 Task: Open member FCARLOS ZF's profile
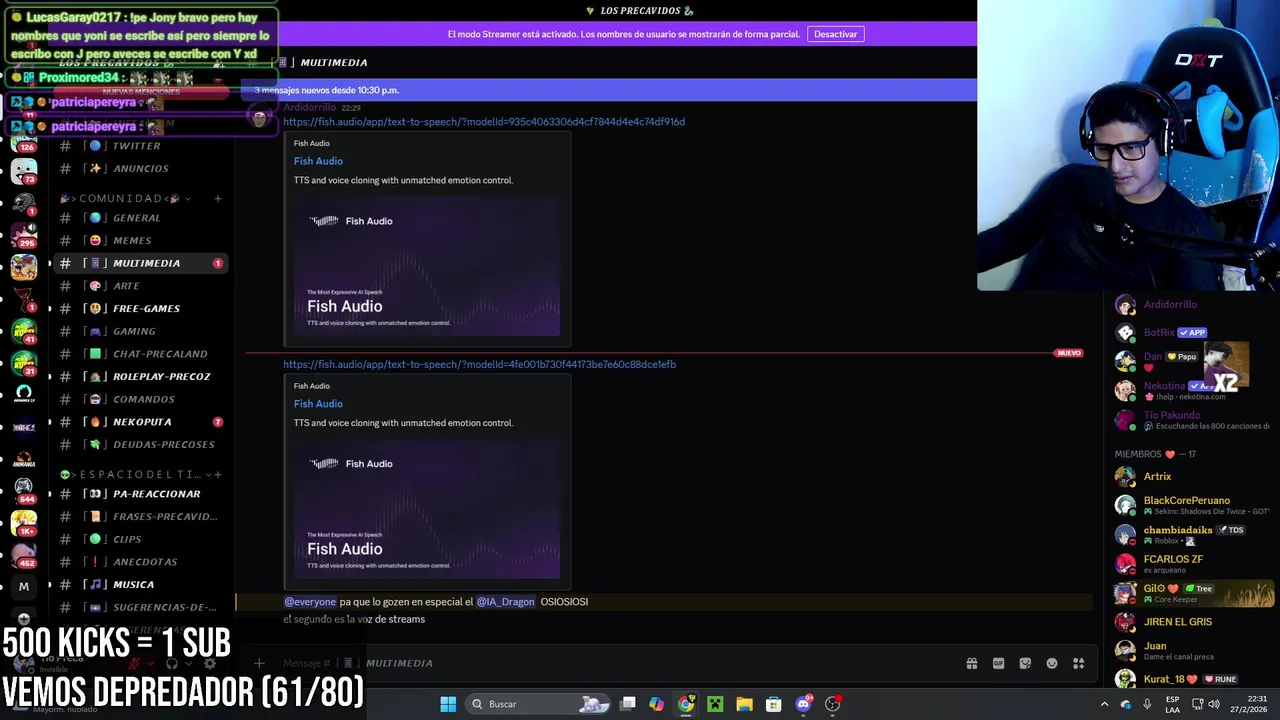1192,564
